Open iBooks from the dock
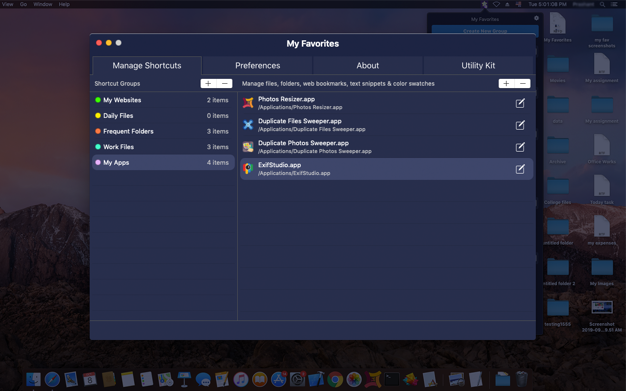626x391 pixels. [260, 379]
